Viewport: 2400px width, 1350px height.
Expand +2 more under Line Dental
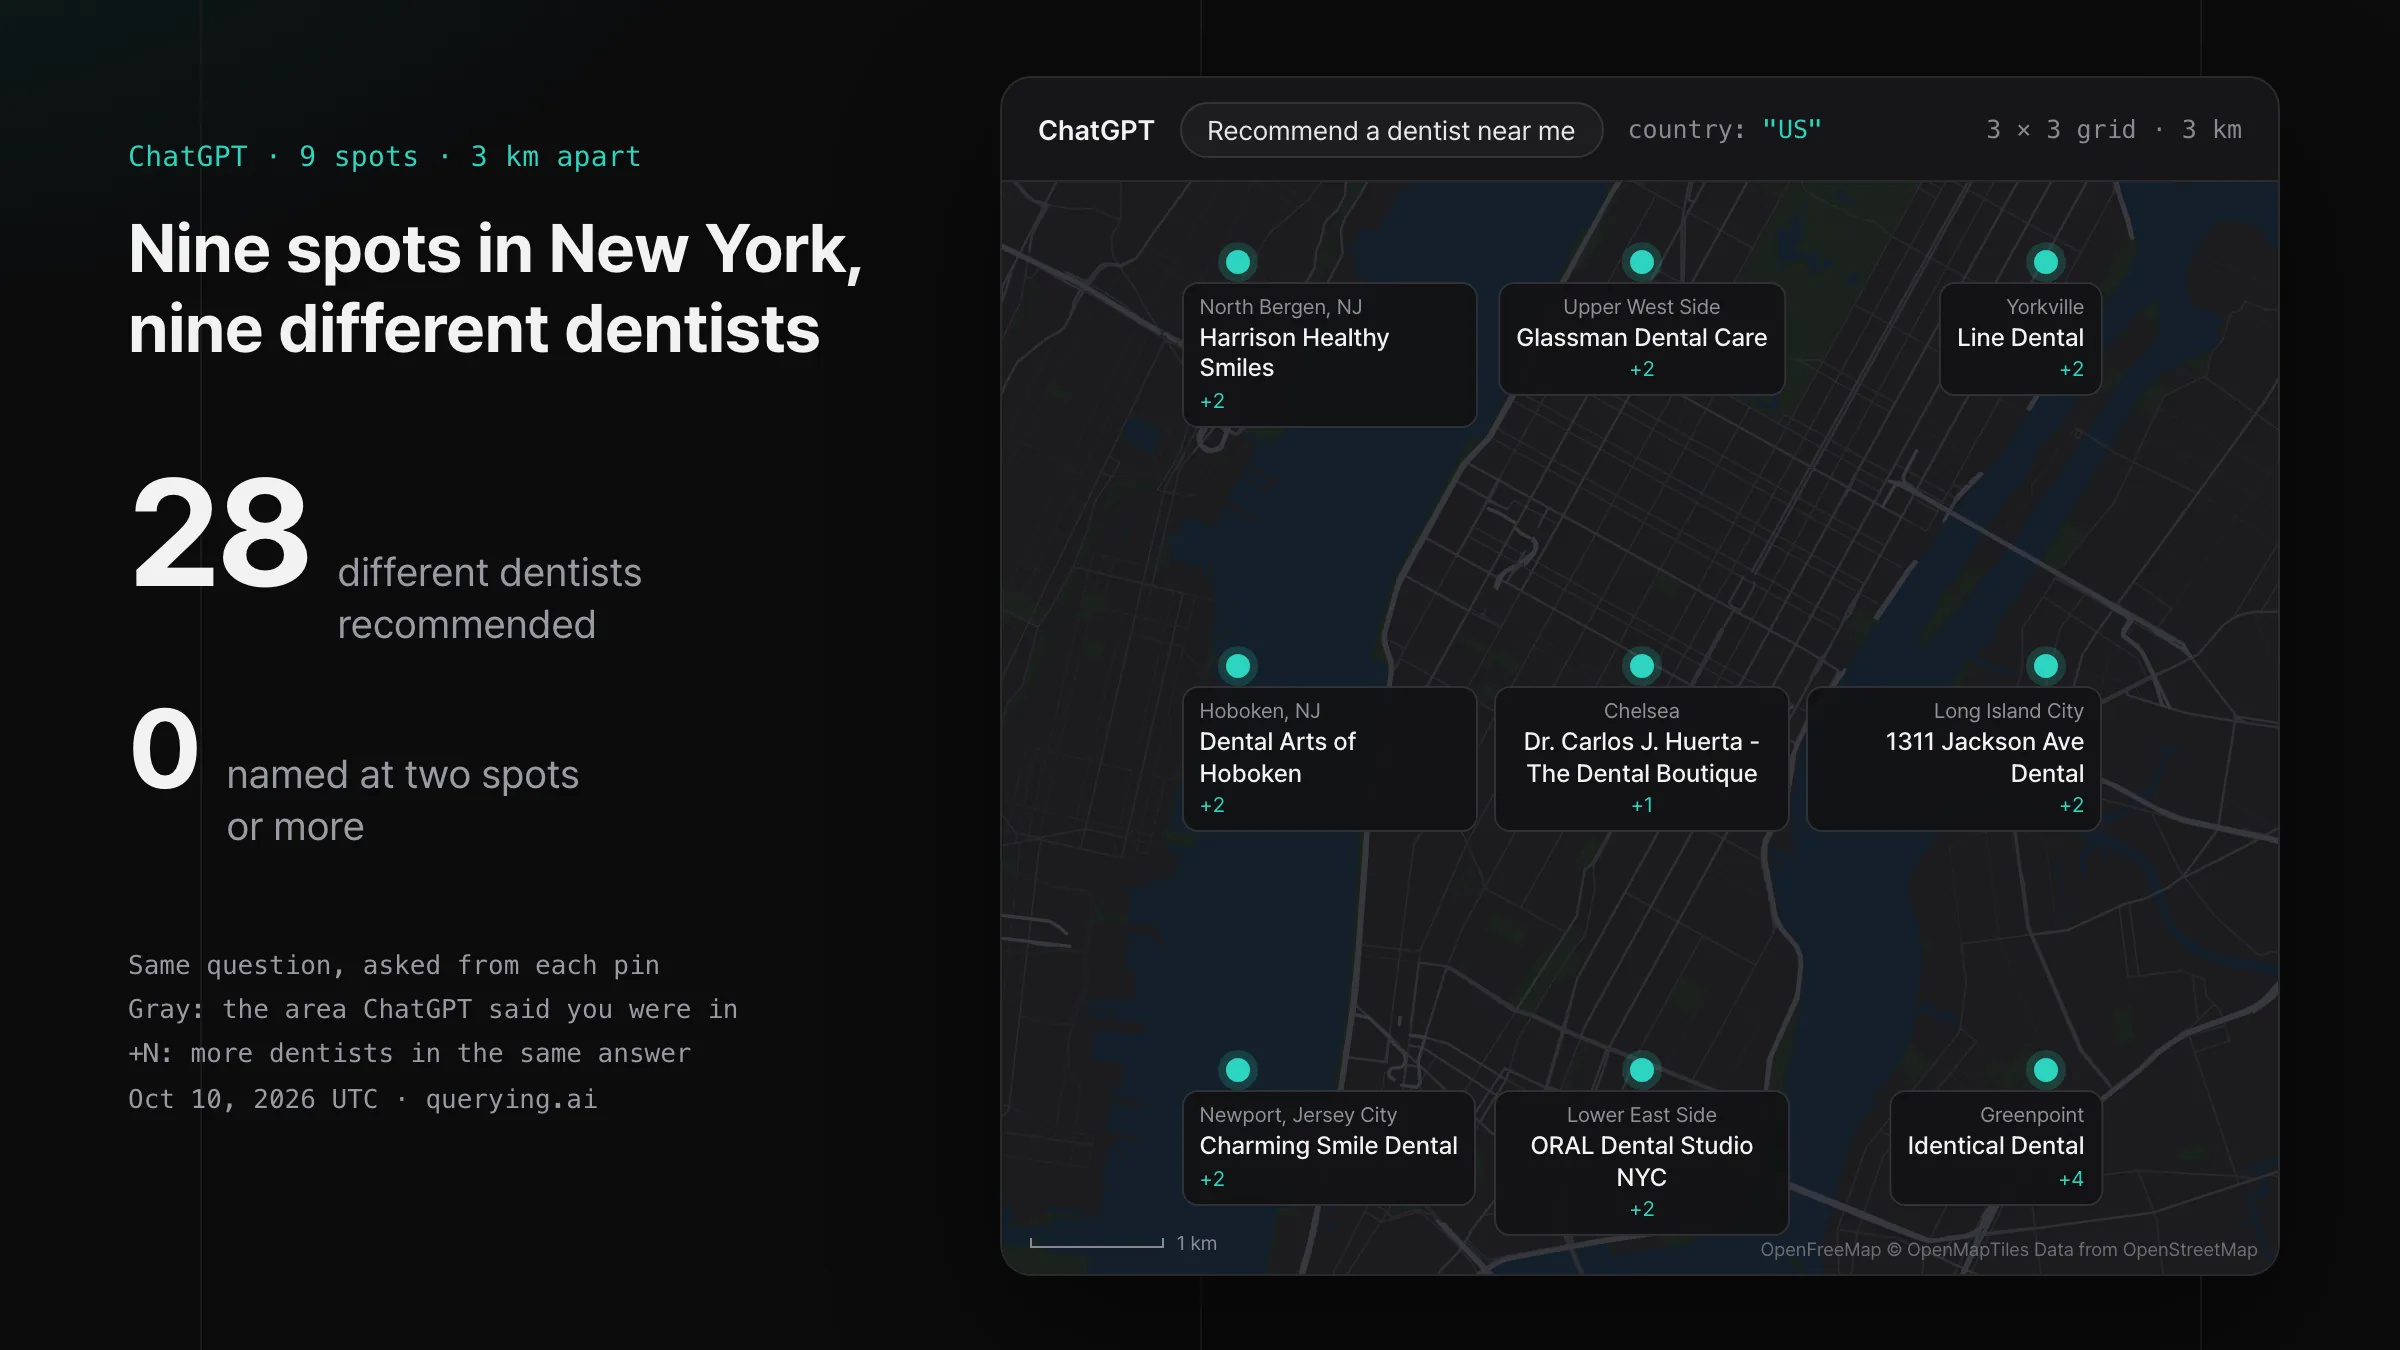click(2071, 370)
